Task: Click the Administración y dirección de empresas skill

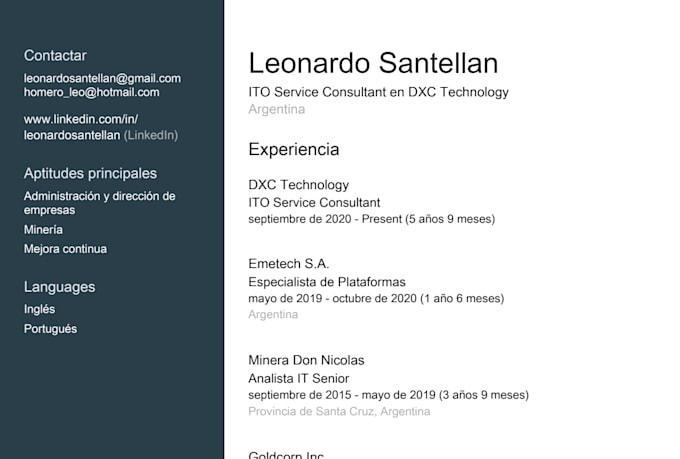Action: point(100,203)
